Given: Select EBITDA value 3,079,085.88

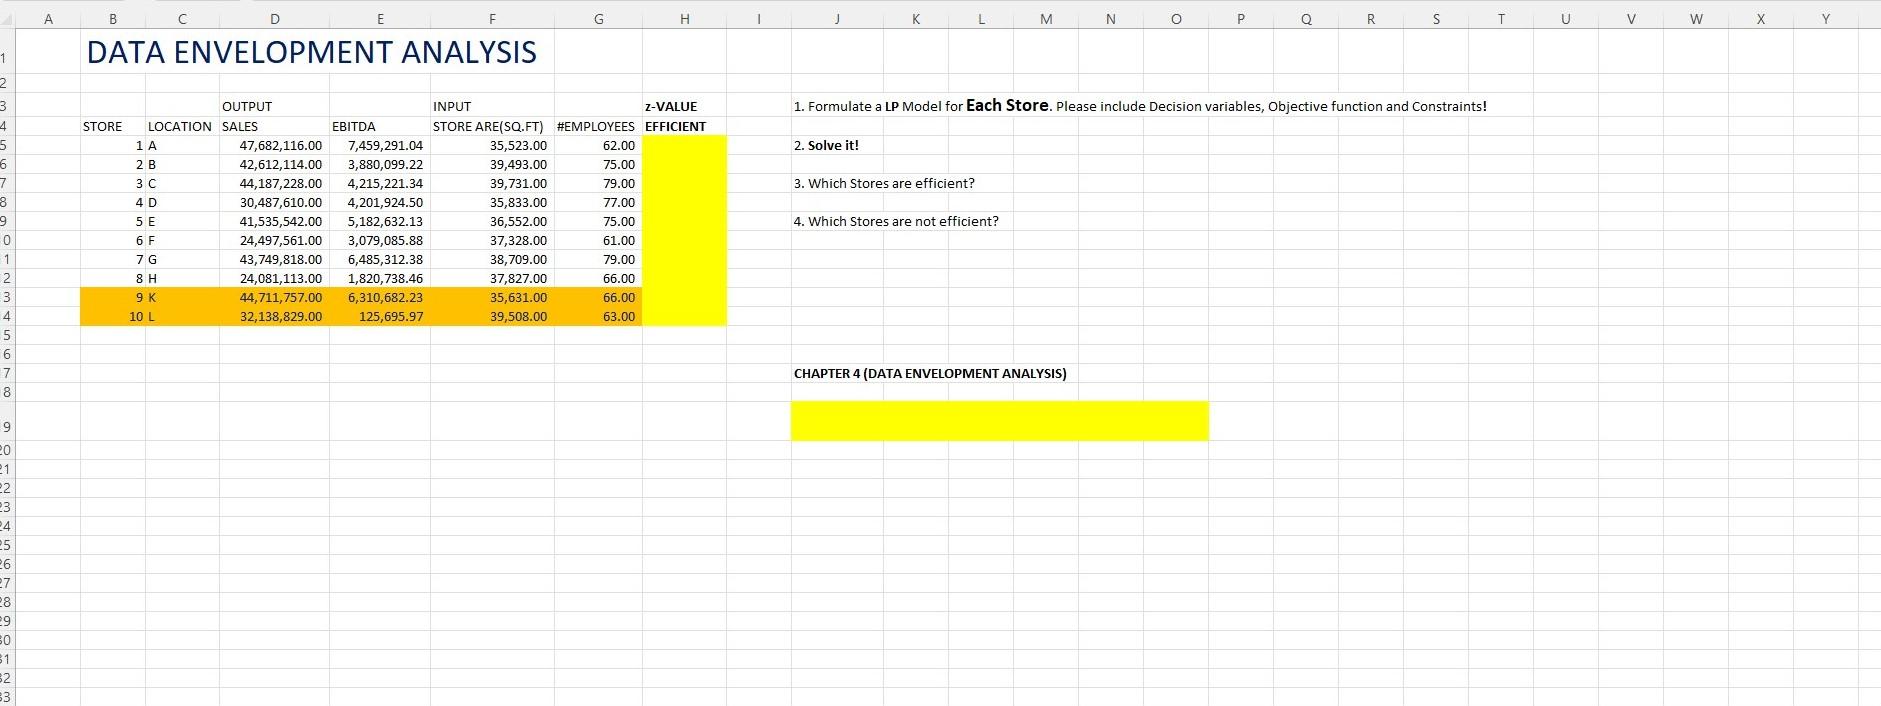Looking at the screenshot, I should click(385, 240).
